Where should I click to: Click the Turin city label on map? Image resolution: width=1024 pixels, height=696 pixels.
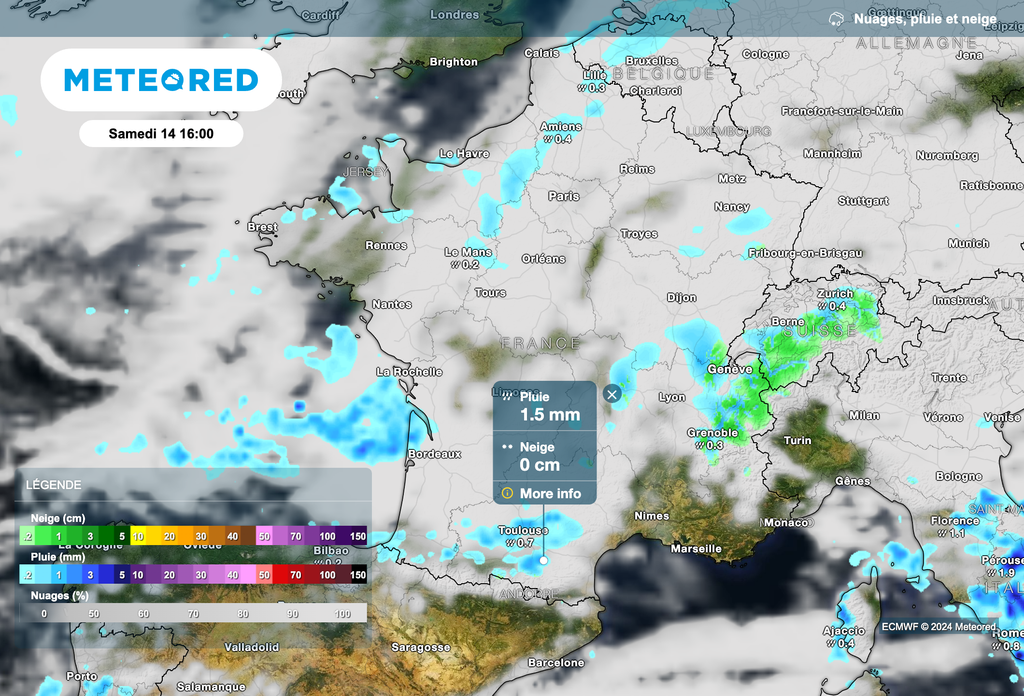(x=797, y=441)
